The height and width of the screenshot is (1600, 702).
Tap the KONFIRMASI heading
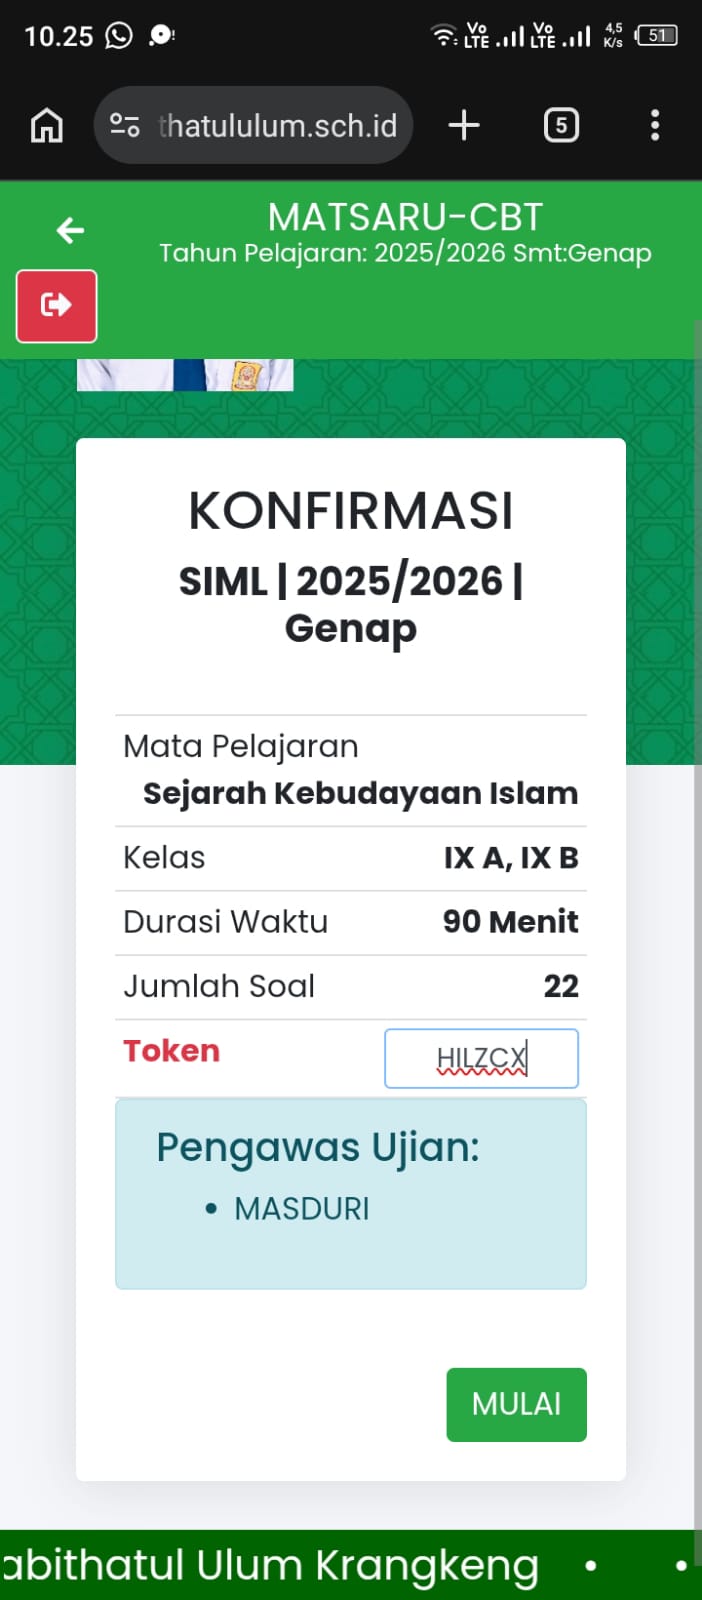[351, 511]
